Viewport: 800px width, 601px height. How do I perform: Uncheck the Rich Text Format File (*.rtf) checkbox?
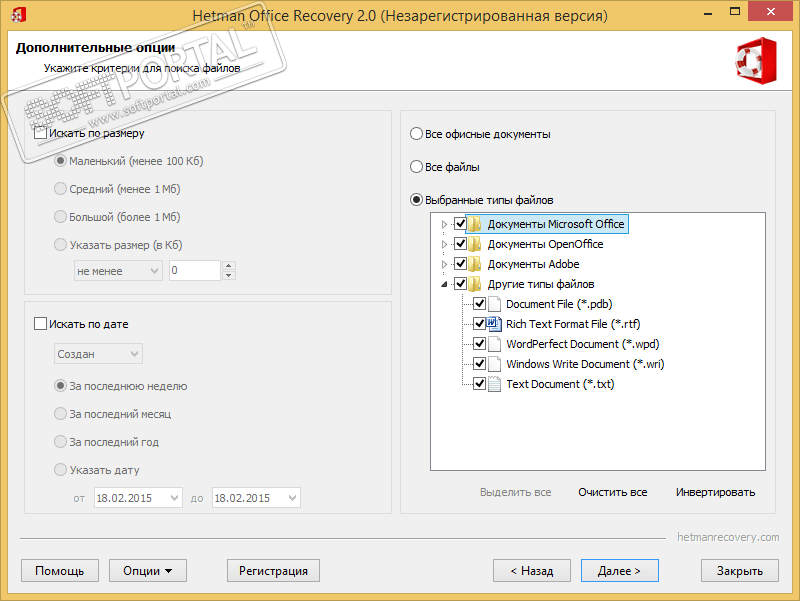click(479, 323)
